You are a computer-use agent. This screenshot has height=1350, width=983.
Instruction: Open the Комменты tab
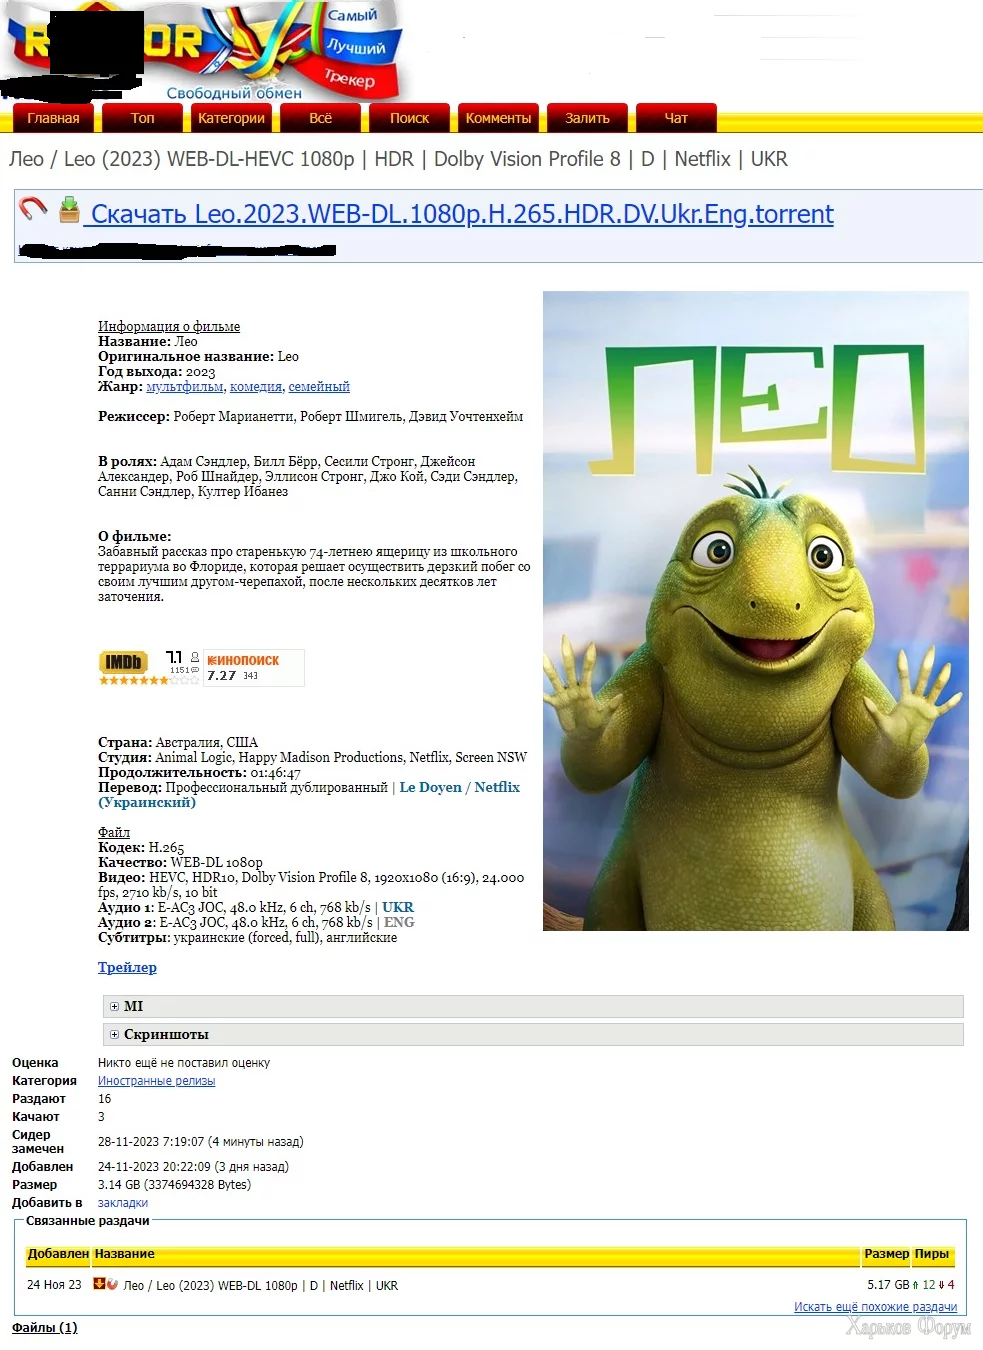click(x=498, y=118)
